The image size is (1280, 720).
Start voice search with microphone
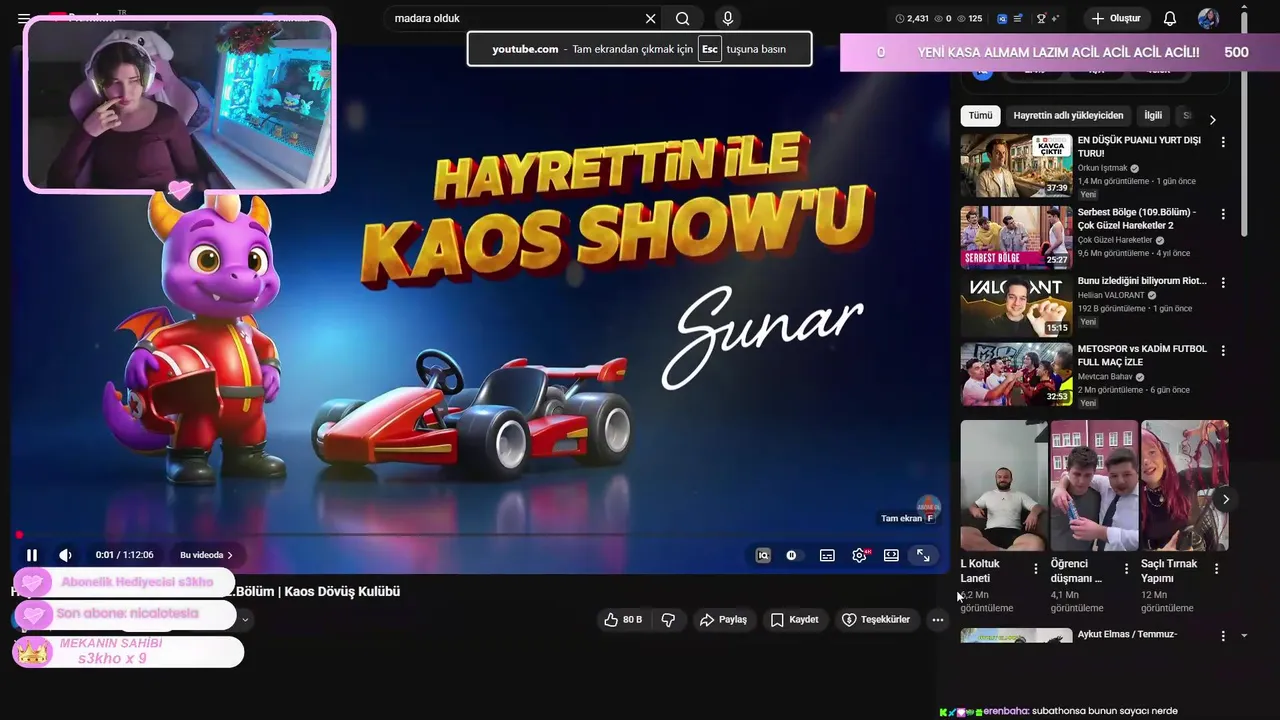tap(727, 18)
